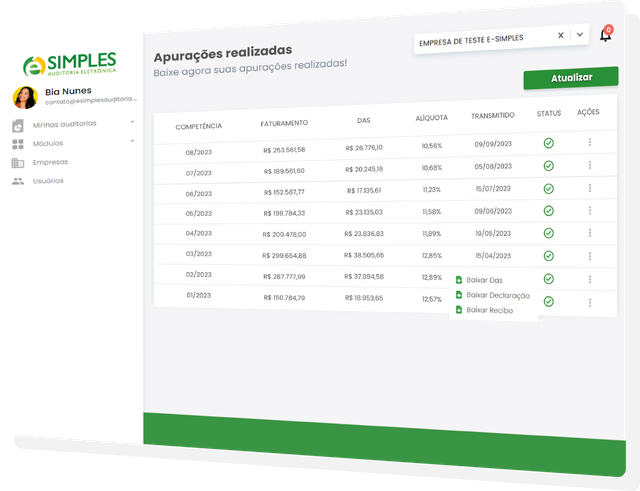
Task: Click the status check icon for 04/2023
Action: point(548,233)
